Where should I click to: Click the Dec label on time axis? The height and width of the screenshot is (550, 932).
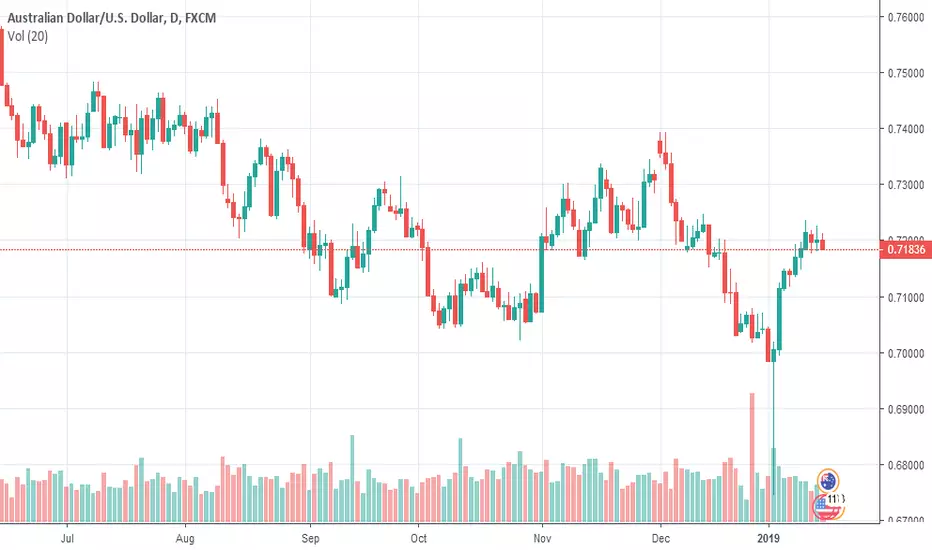660,538
